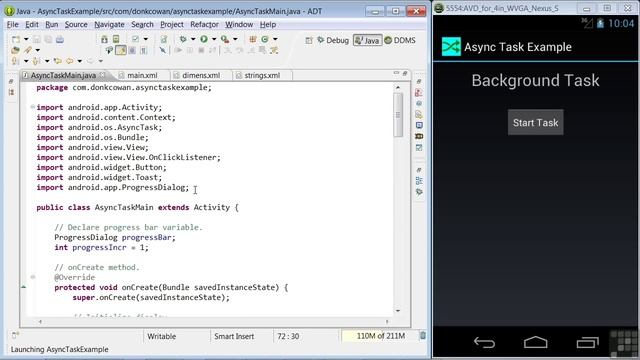
Task: Click the 'ProgressDialog progressBar;' code line
Action: click(x=115, y=237)
